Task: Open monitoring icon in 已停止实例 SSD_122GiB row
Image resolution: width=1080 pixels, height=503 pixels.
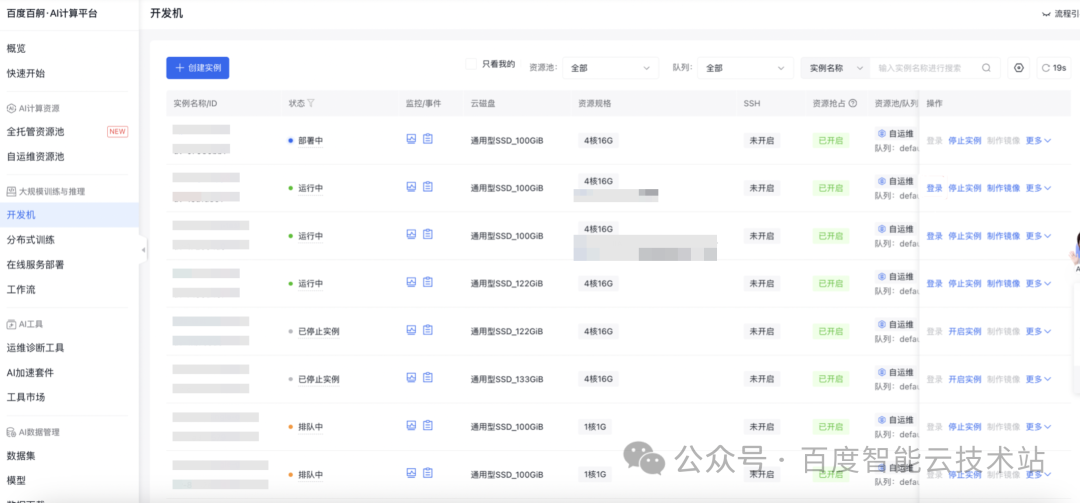Action: coord(411,330)
